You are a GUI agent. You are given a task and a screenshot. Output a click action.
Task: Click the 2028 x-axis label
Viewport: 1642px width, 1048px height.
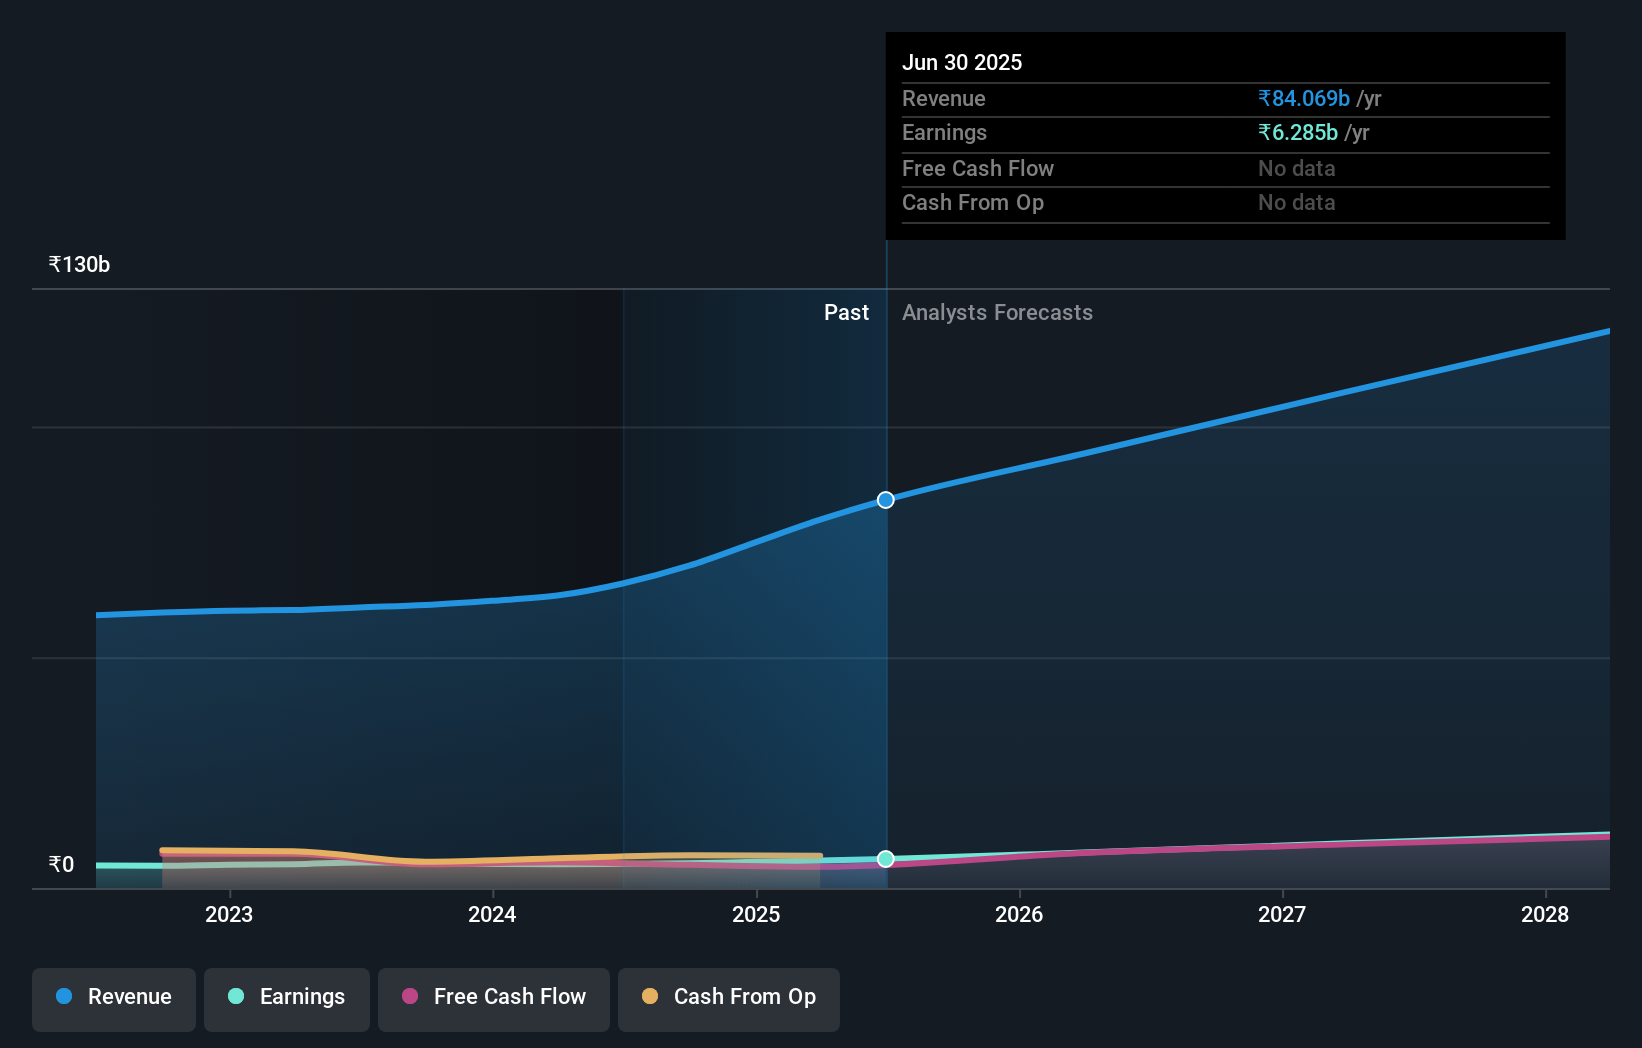(1545, 914)
